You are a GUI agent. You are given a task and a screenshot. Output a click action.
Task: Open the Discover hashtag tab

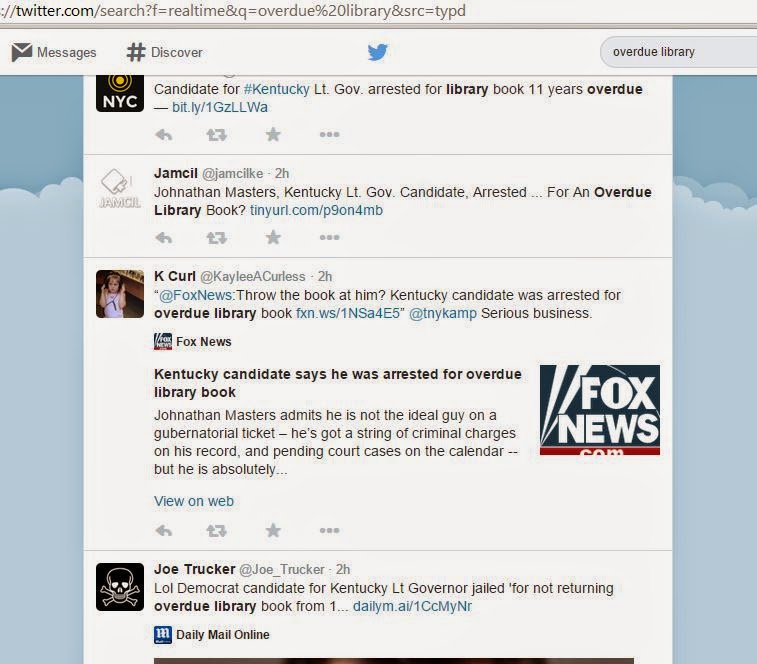click(164, 52)
